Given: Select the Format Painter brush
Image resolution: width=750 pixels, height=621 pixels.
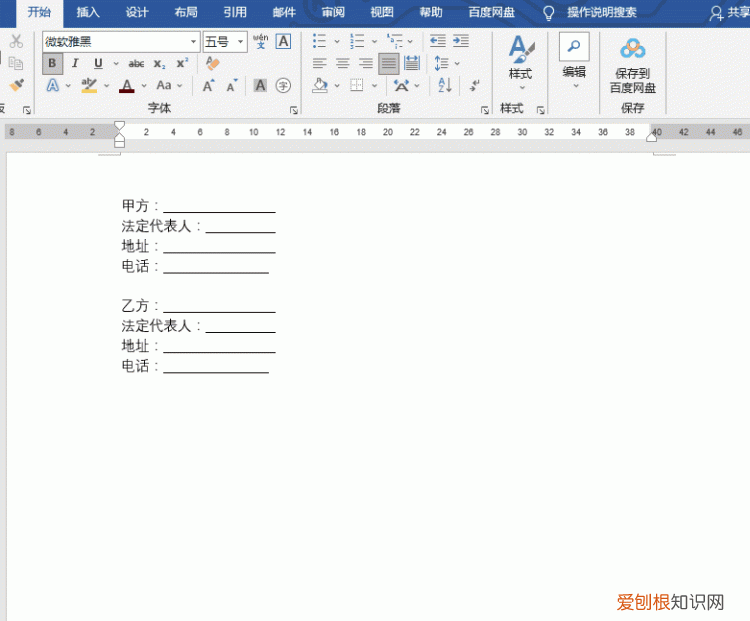Looking at the screenshot, I should pos(17,85).
